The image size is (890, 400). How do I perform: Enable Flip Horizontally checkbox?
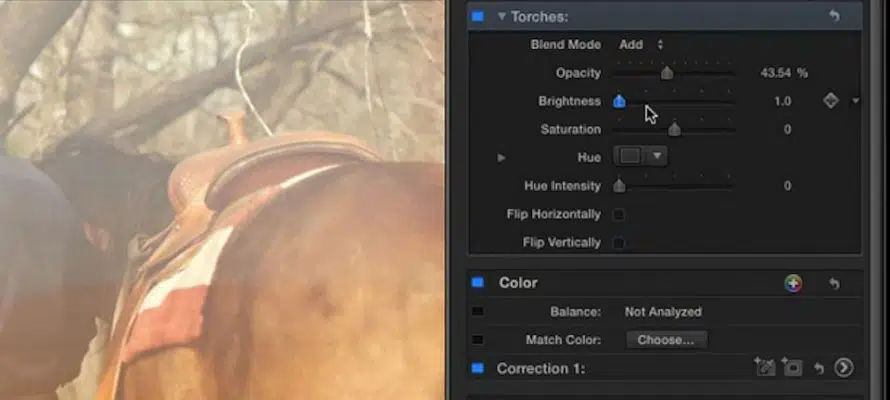coord(619,214)
